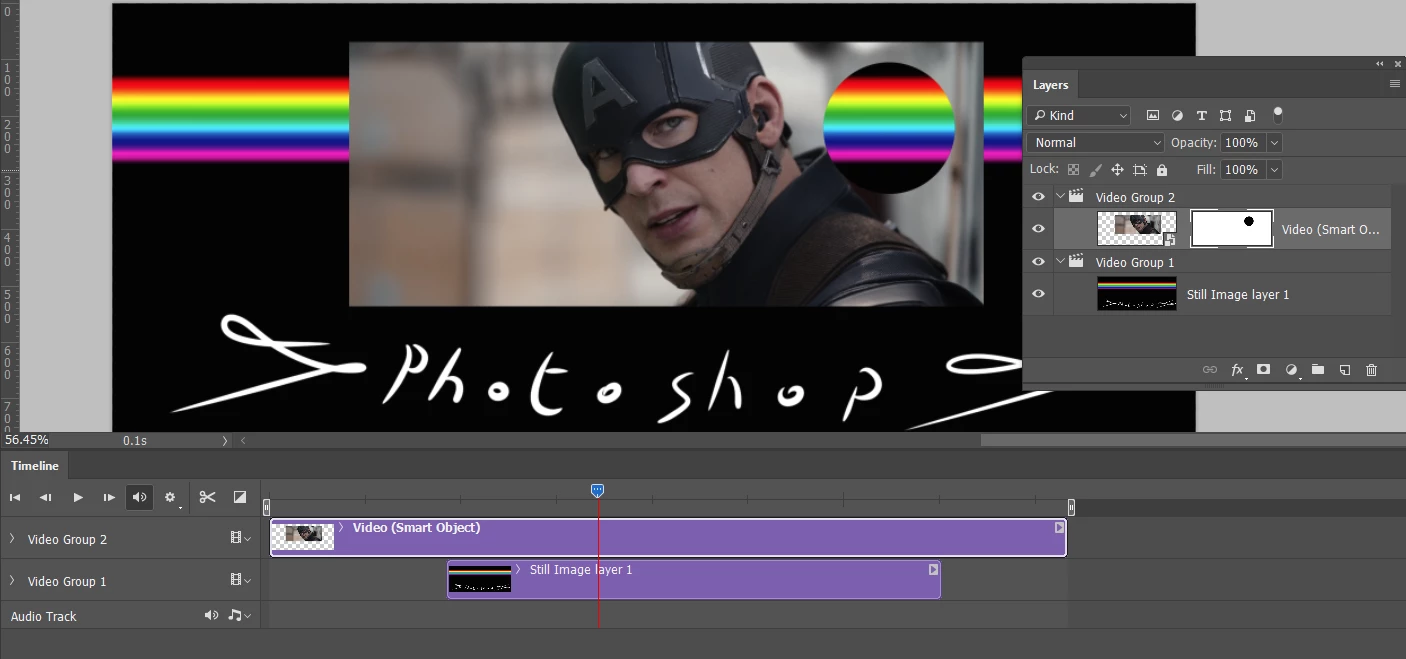Viewport: 1406px width, 659px height.
Task: Step to previous frame in Timeline
Action: [x=46, y=497]
